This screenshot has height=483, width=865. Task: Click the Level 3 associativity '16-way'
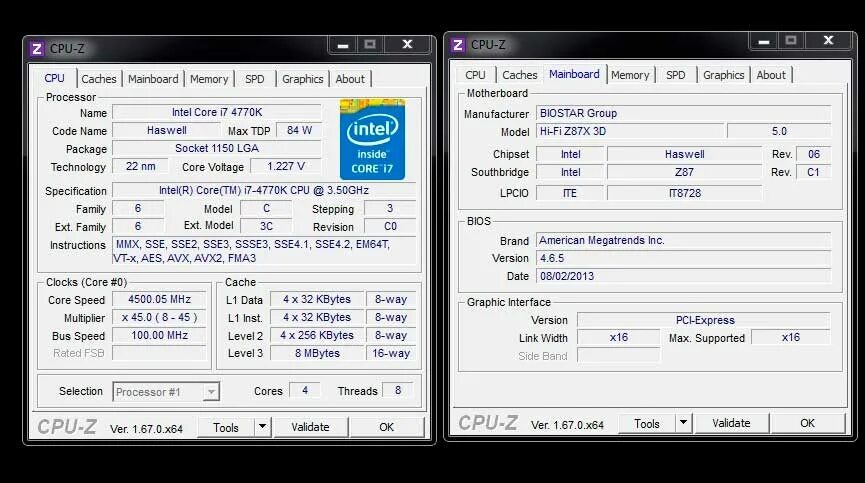[391, 353]
